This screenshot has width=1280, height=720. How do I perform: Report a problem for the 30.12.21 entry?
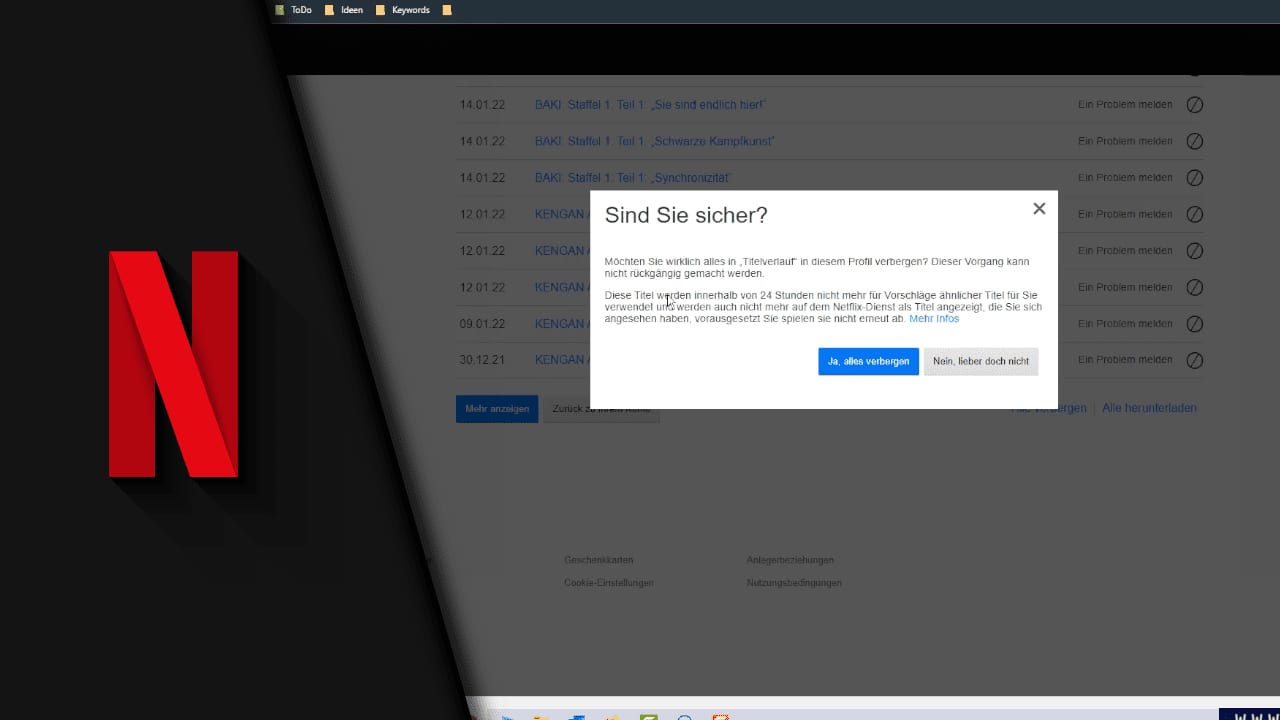point(1125,360)
